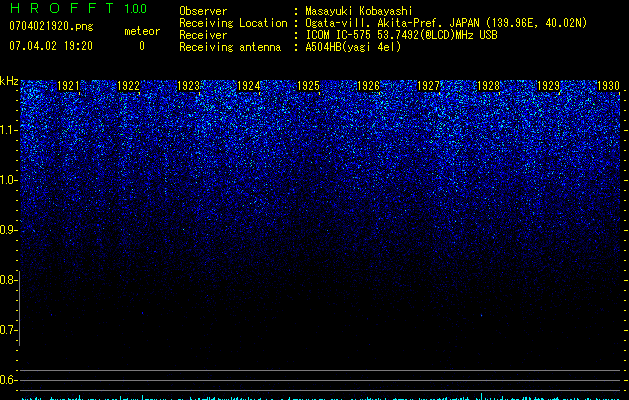Click the Ogata-vill. Akita-Pref. JAPAN location text
The height and width of the screenshot is (400, 629).
[446, 23]
